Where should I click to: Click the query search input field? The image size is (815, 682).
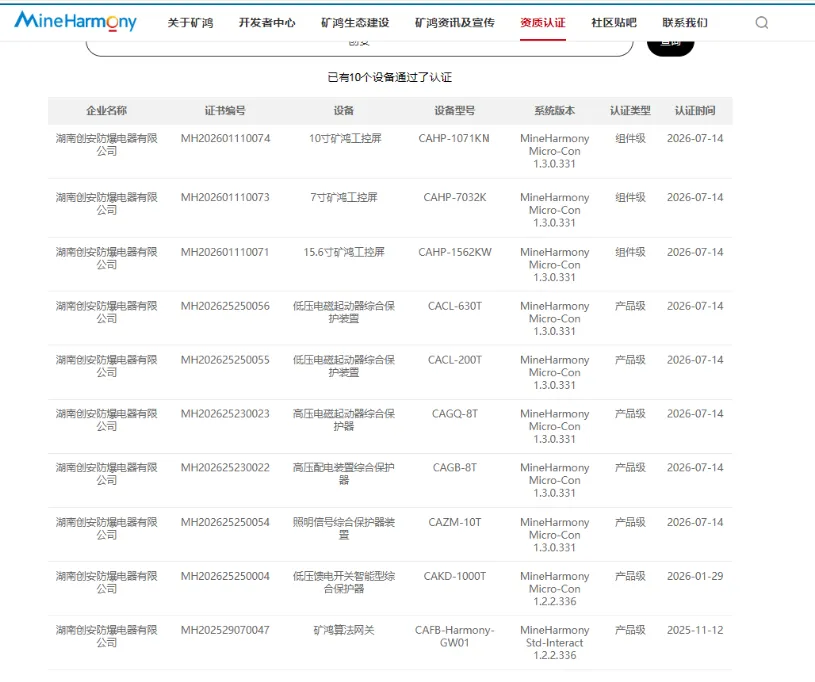(x=359, y=48)
